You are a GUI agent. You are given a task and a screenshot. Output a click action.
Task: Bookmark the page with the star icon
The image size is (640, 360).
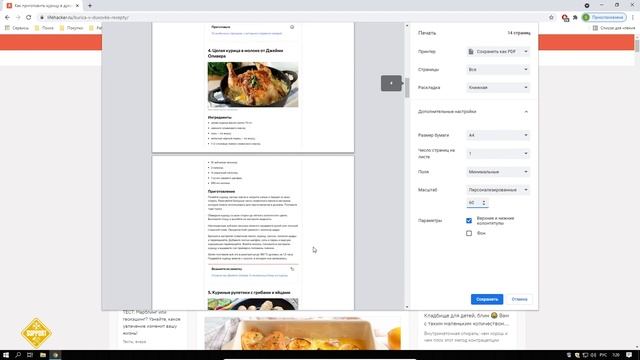click(x=551, y=18)
